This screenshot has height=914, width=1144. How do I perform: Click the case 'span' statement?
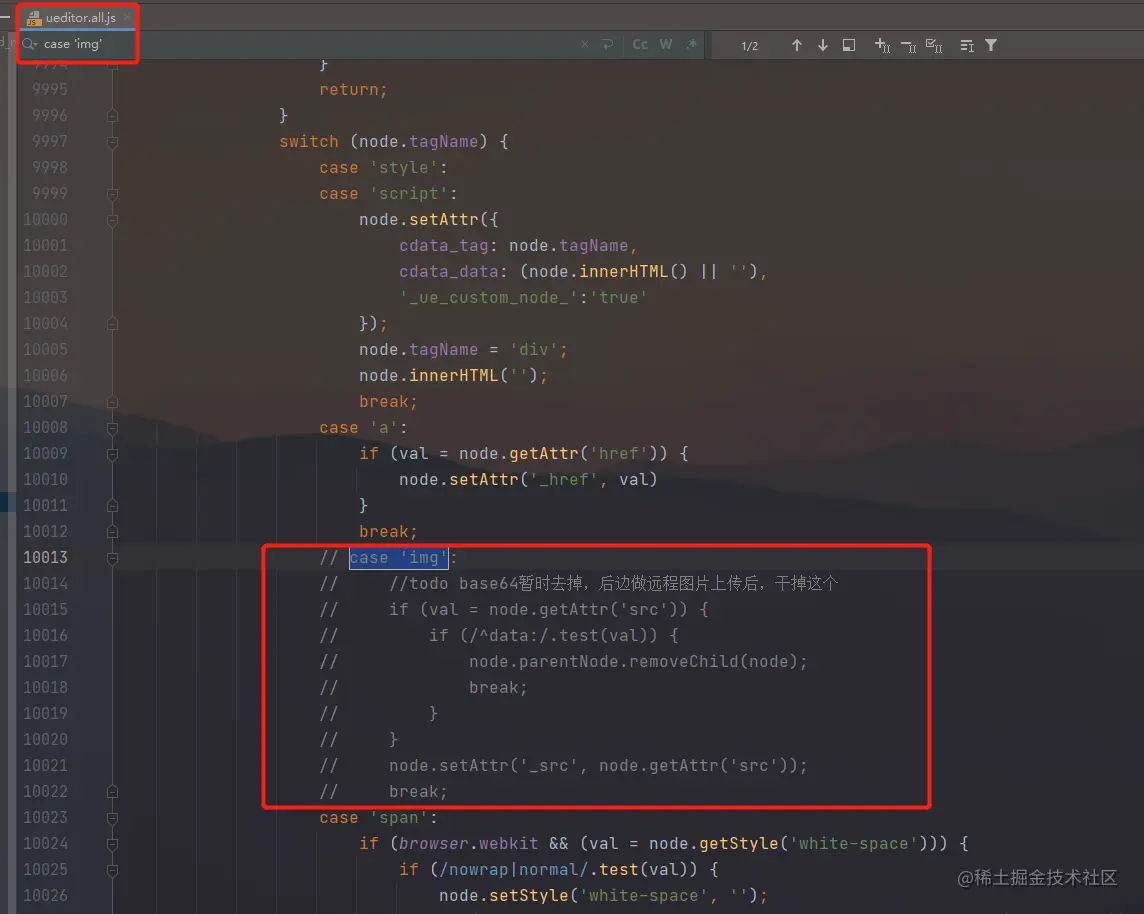click(x=378, y=818)
